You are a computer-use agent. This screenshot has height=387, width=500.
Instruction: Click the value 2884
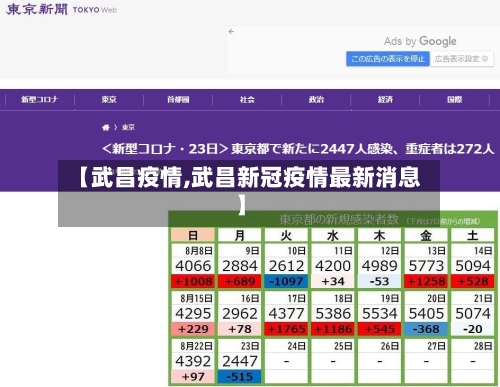pyautogui.click(x=240, y=266)
